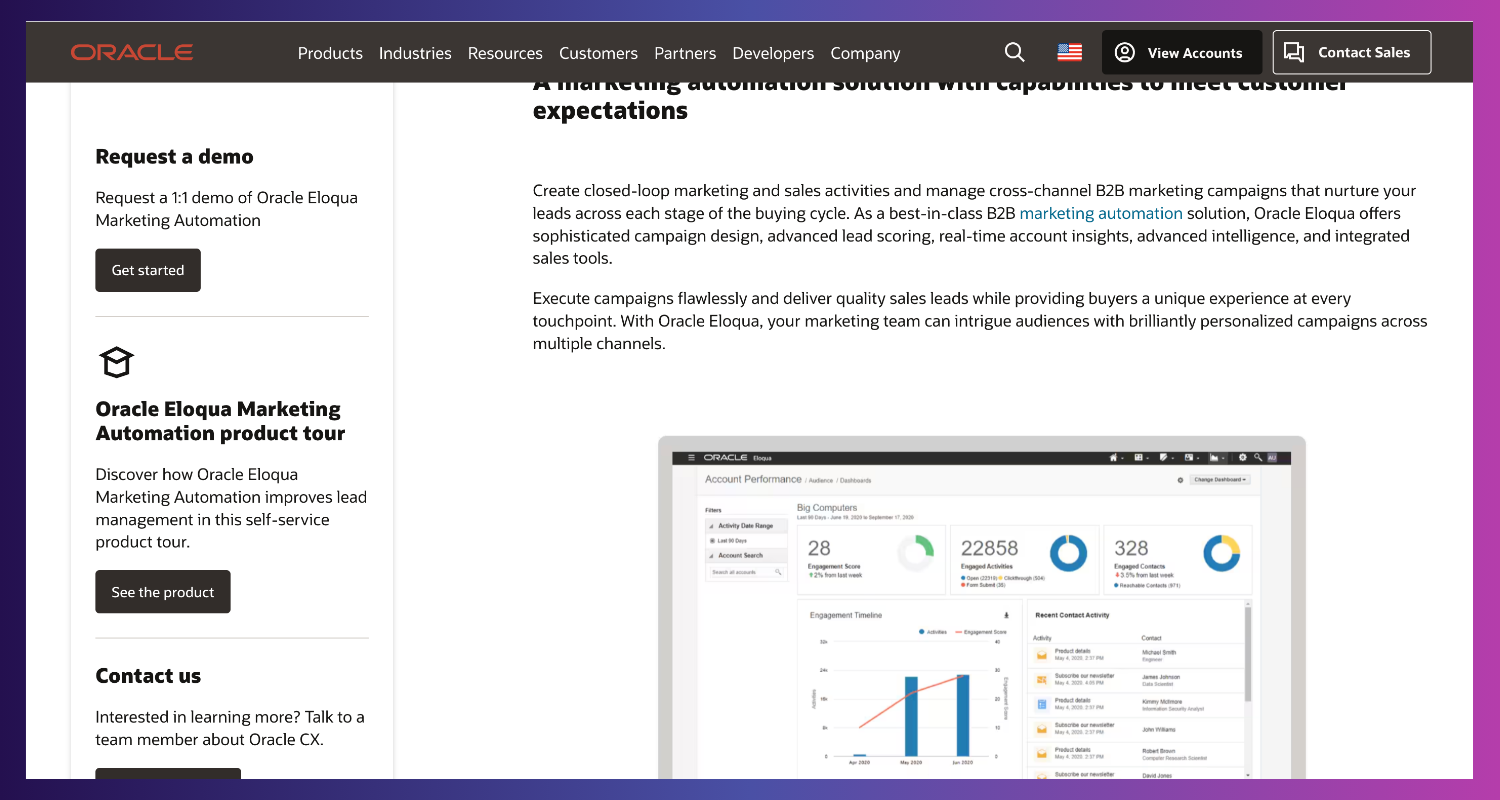Open the Products menu
1500x800 pixels.
coord(330,53)
